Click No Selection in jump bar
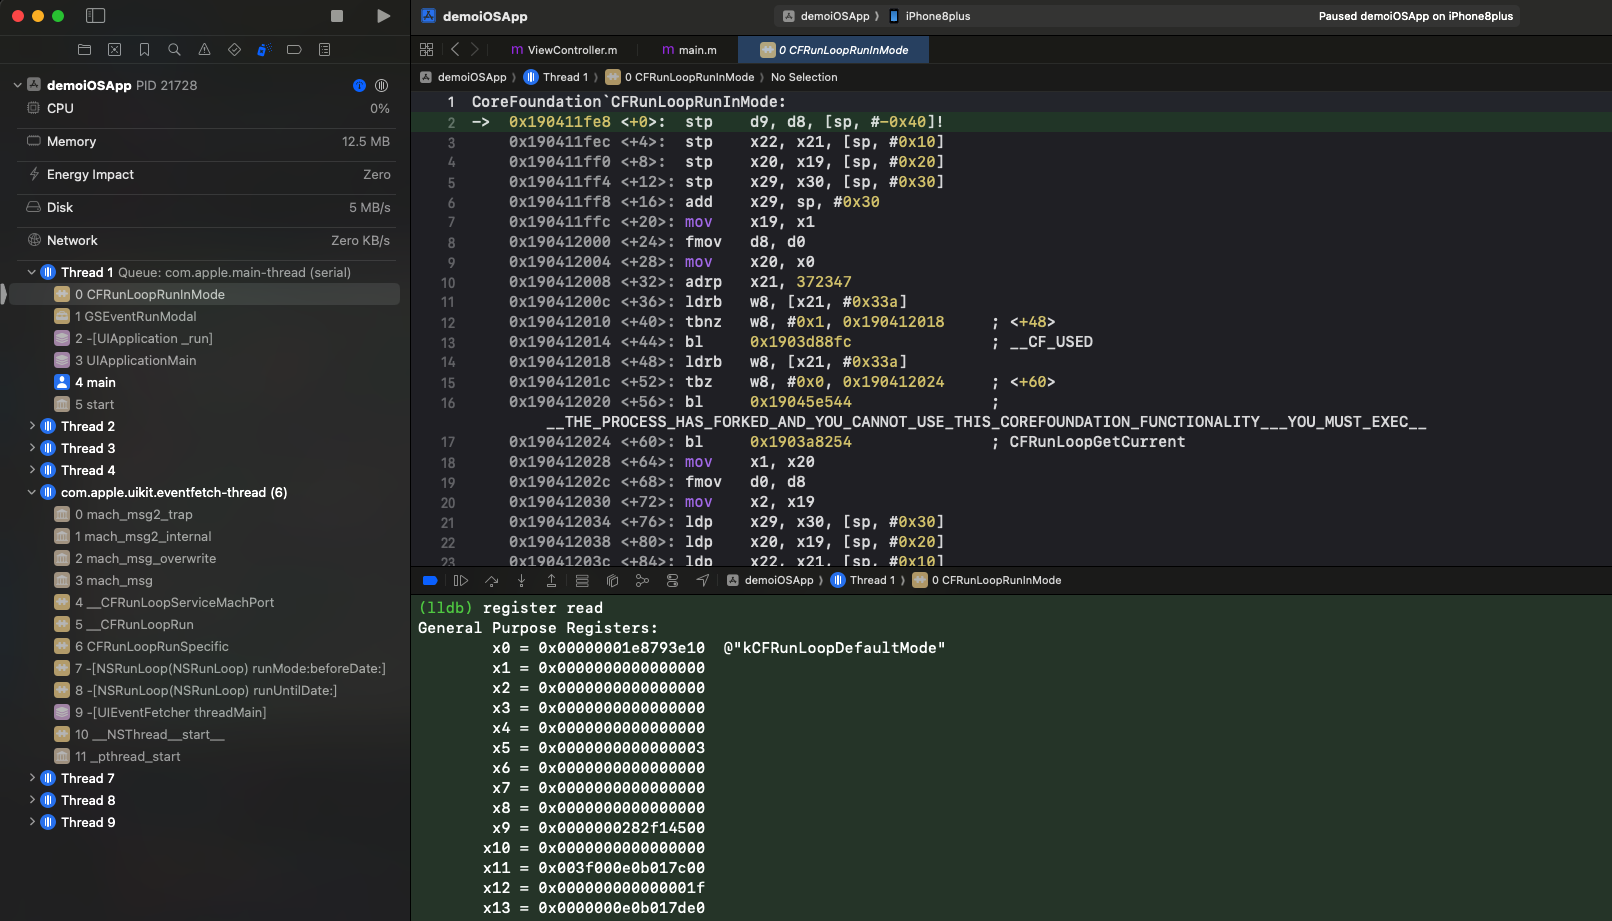The width and height of the screenshot is (1612, 921). coord(804,77)
